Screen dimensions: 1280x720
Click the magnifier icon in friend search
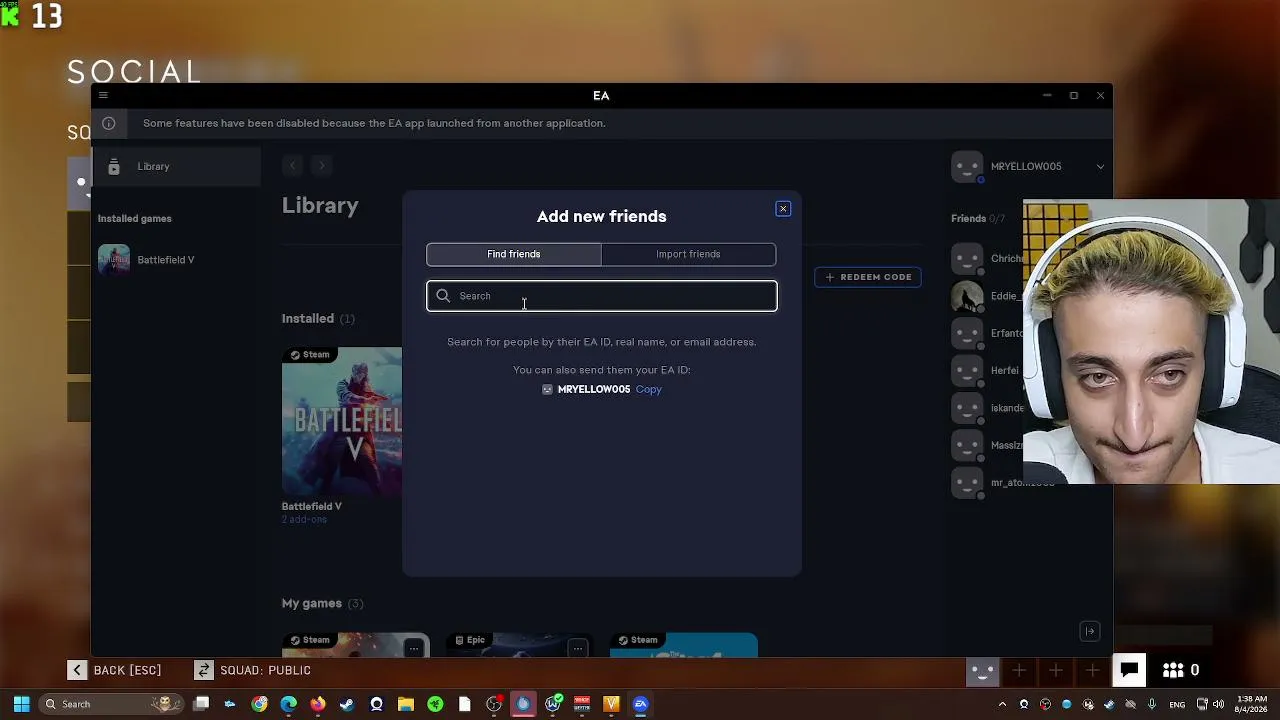(443, 296)
